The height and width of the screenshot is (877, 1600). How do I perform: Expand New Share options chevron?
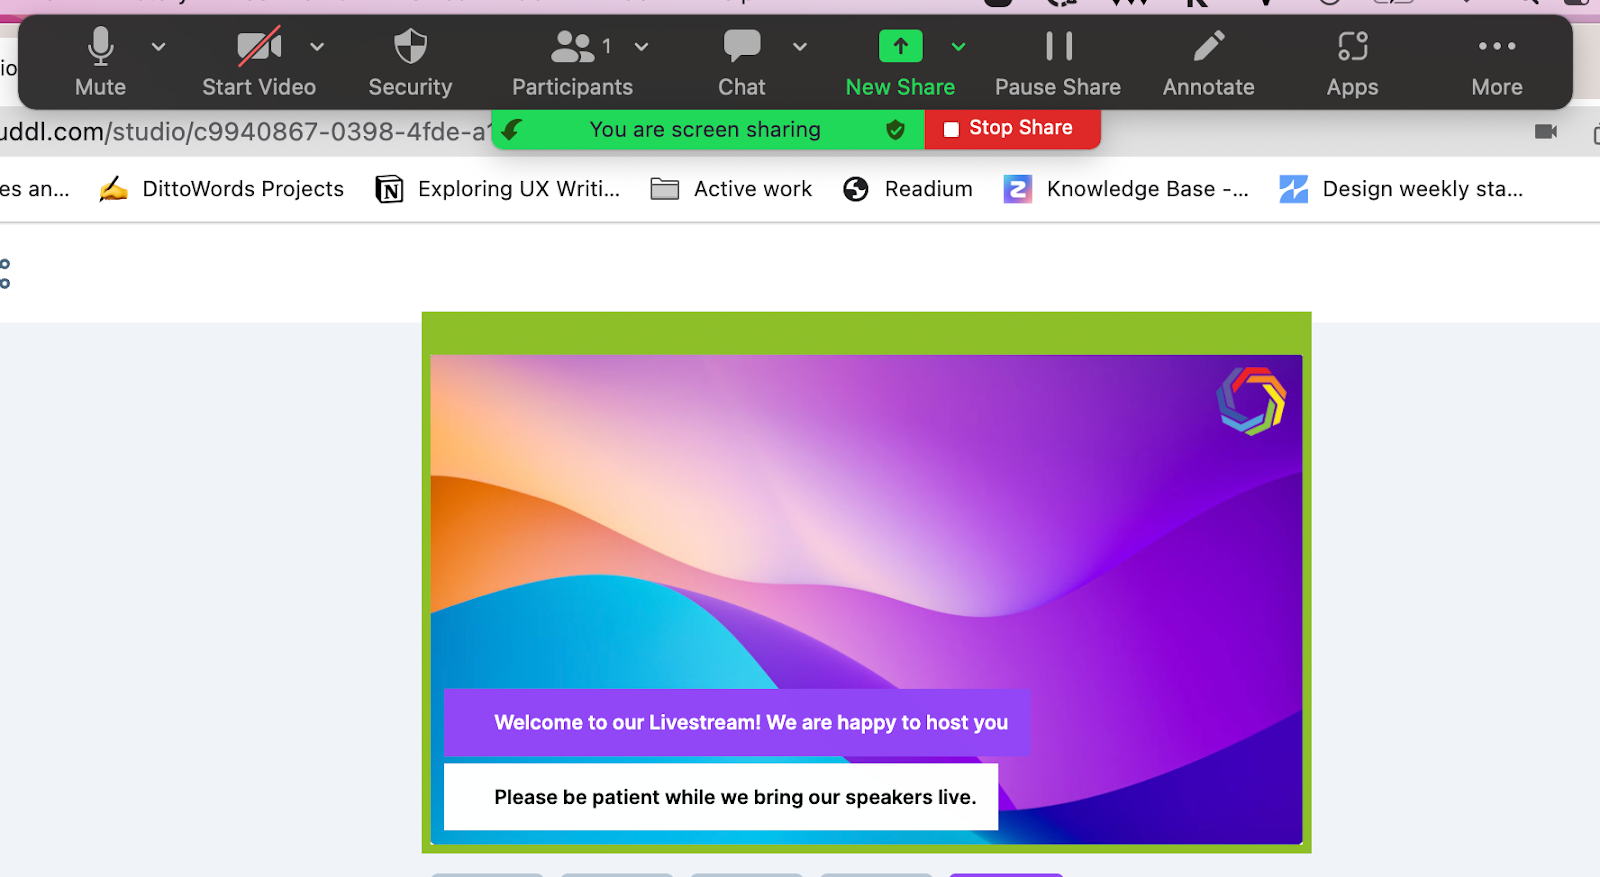958,46
